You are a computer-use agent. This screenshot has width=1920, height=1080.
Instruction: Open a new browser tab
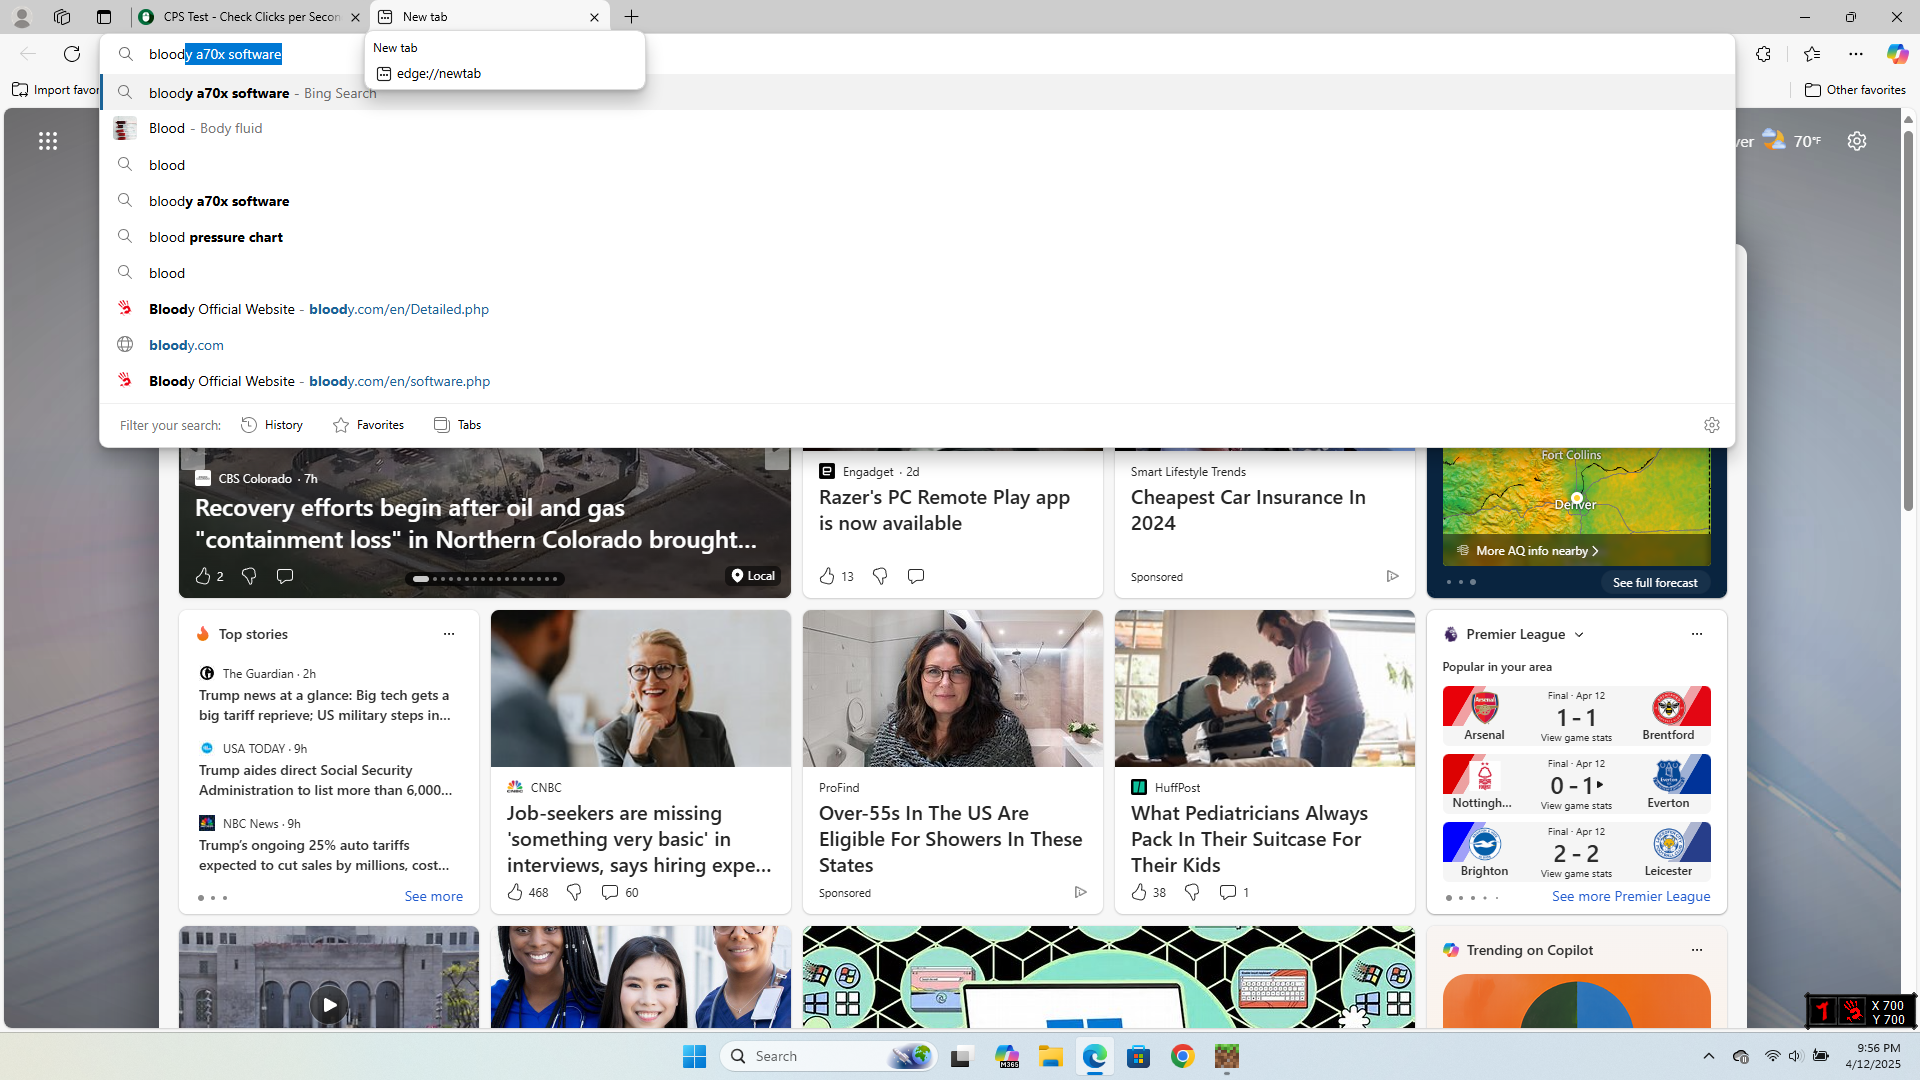point(632,17)
